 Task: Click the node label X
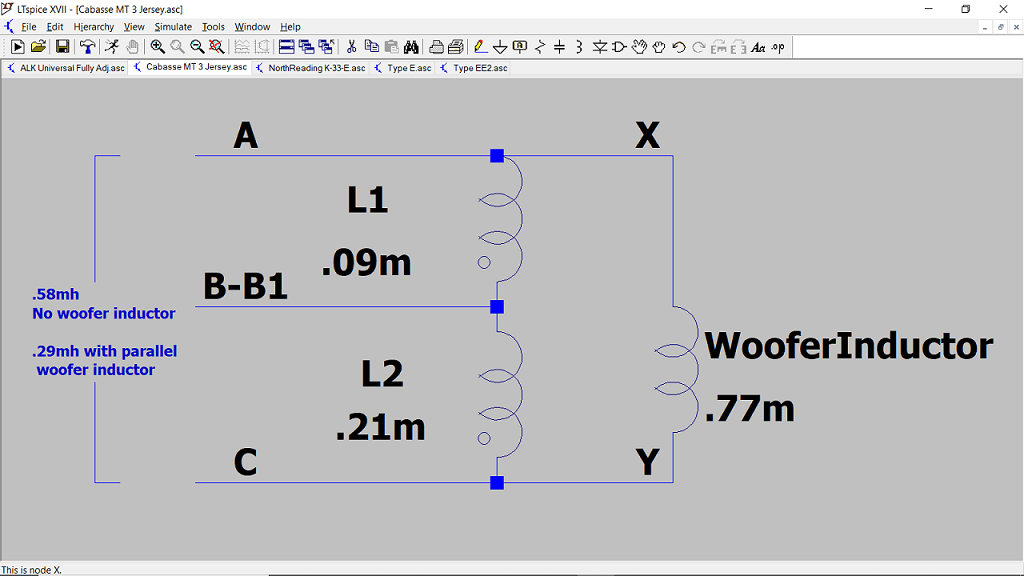(647, 136)
